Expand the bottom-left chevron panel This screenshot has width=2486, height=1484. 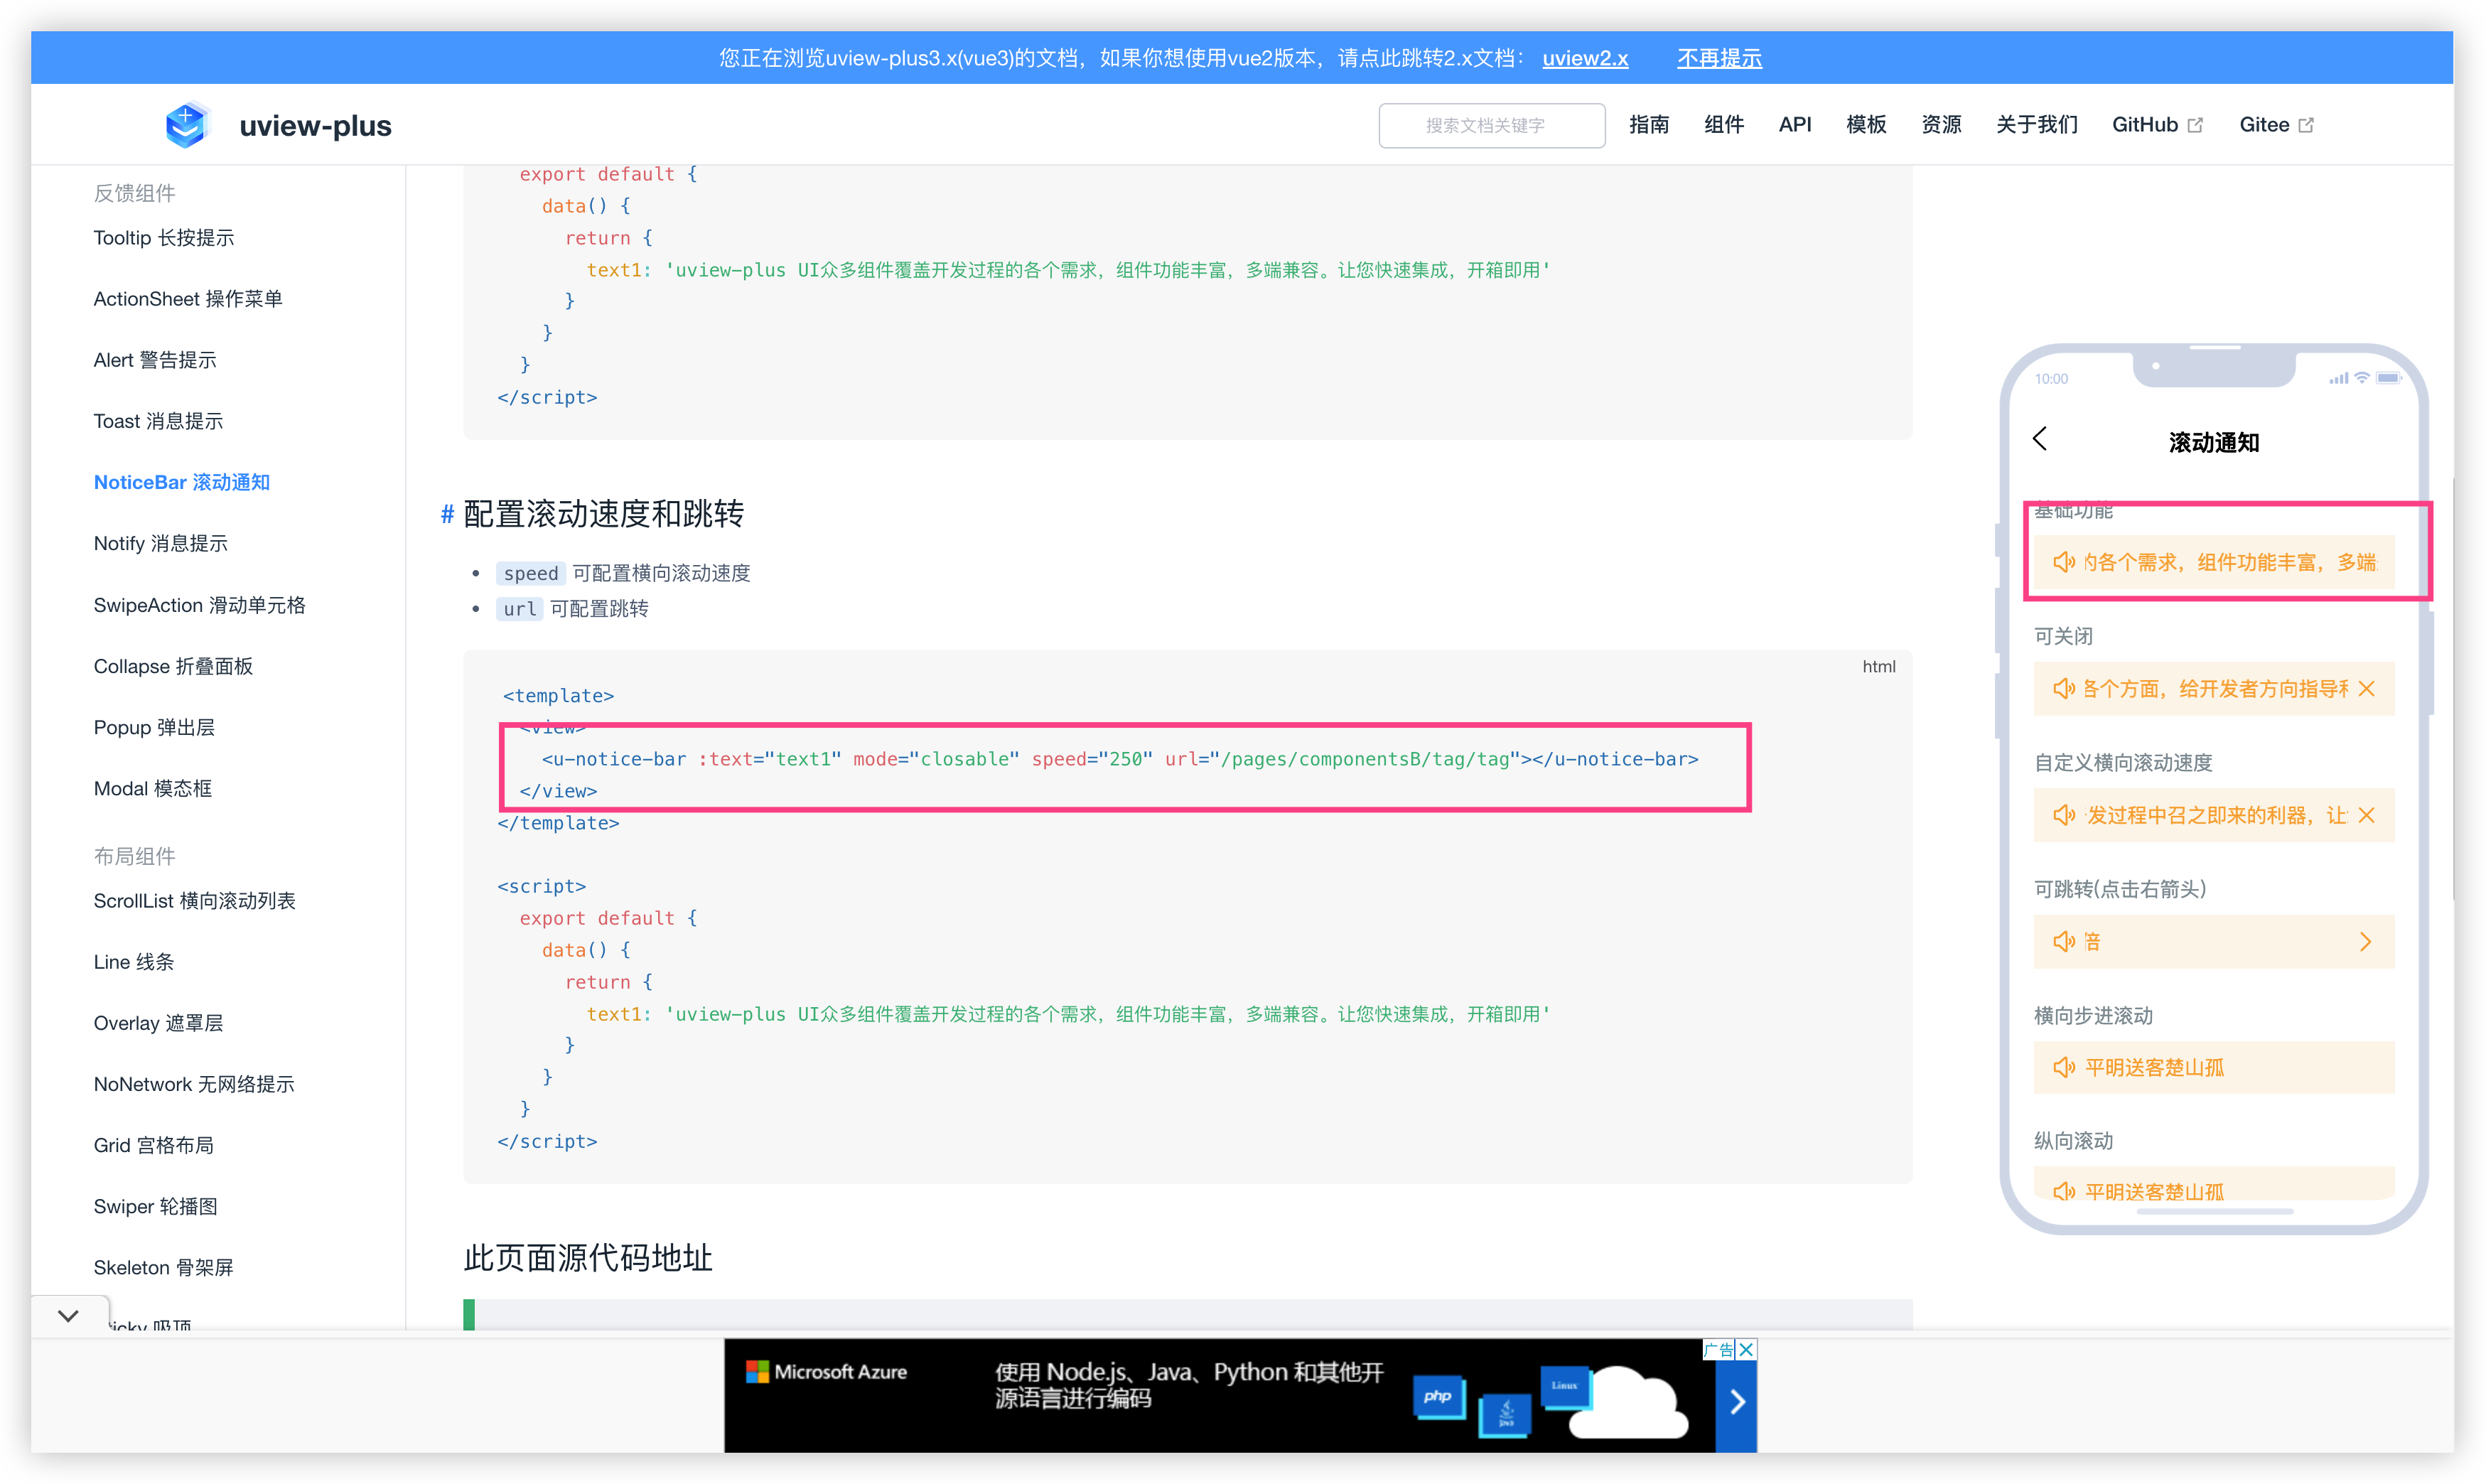pos(68,1316)
